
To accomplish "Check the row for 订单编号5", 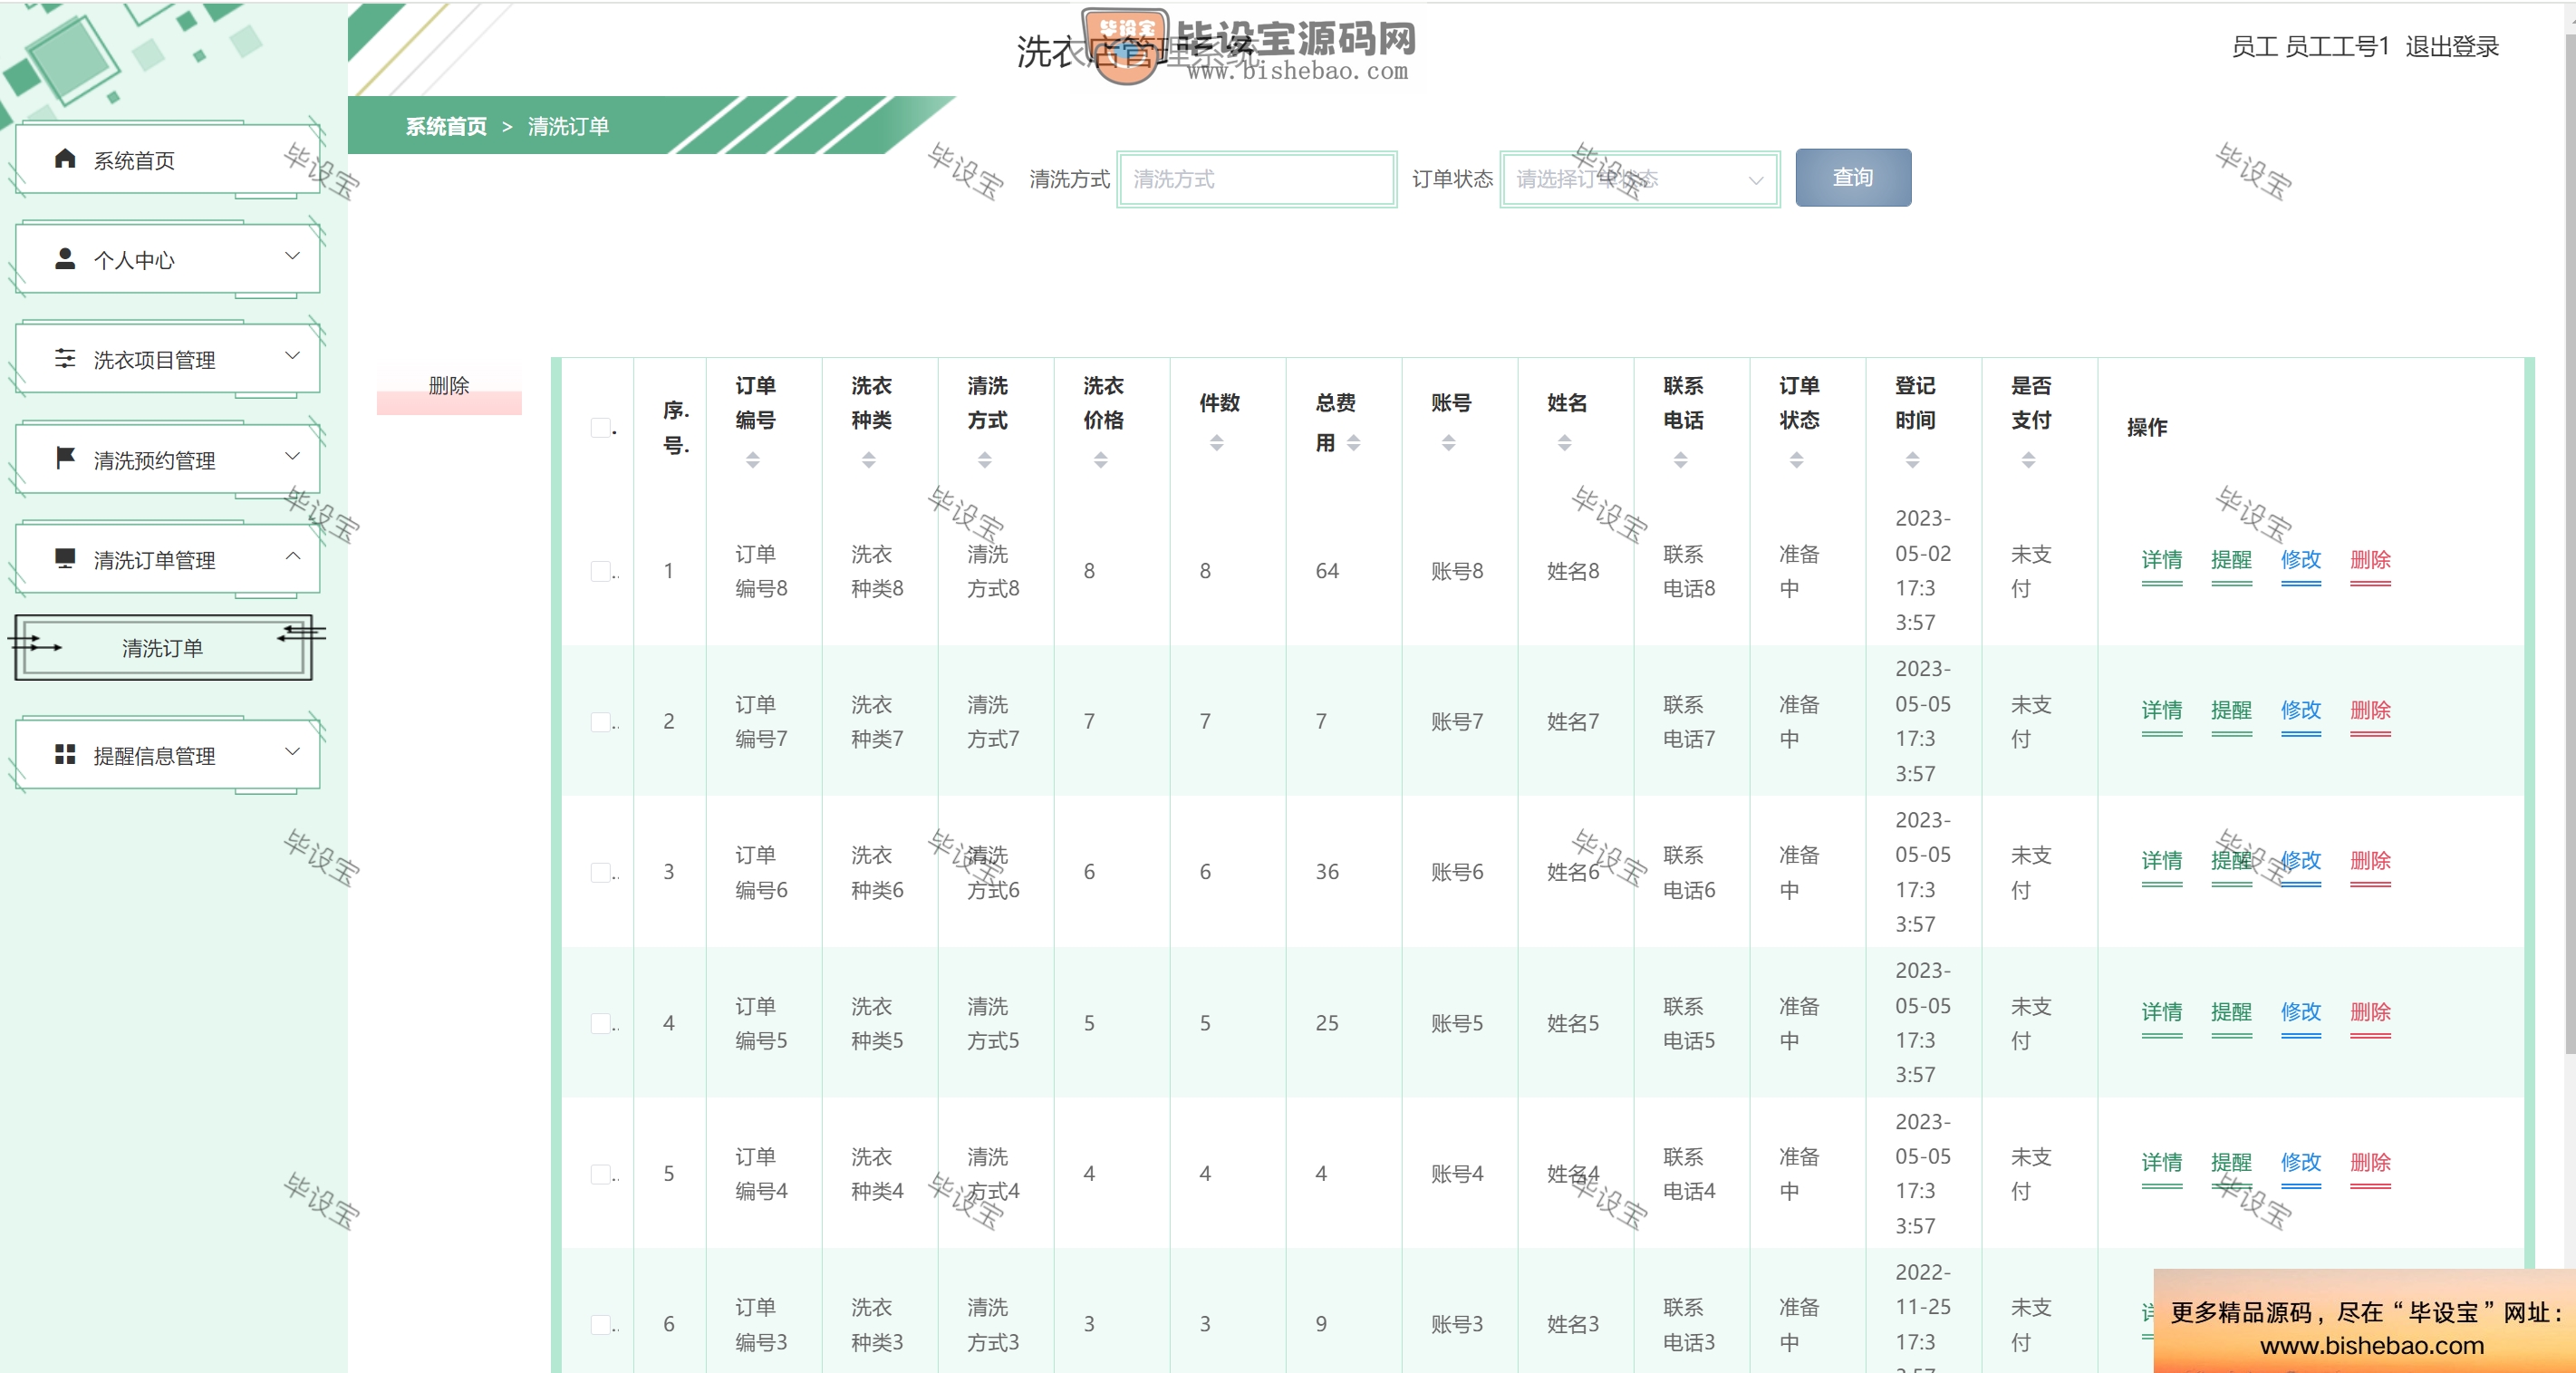I will [x=600, y=1024].
